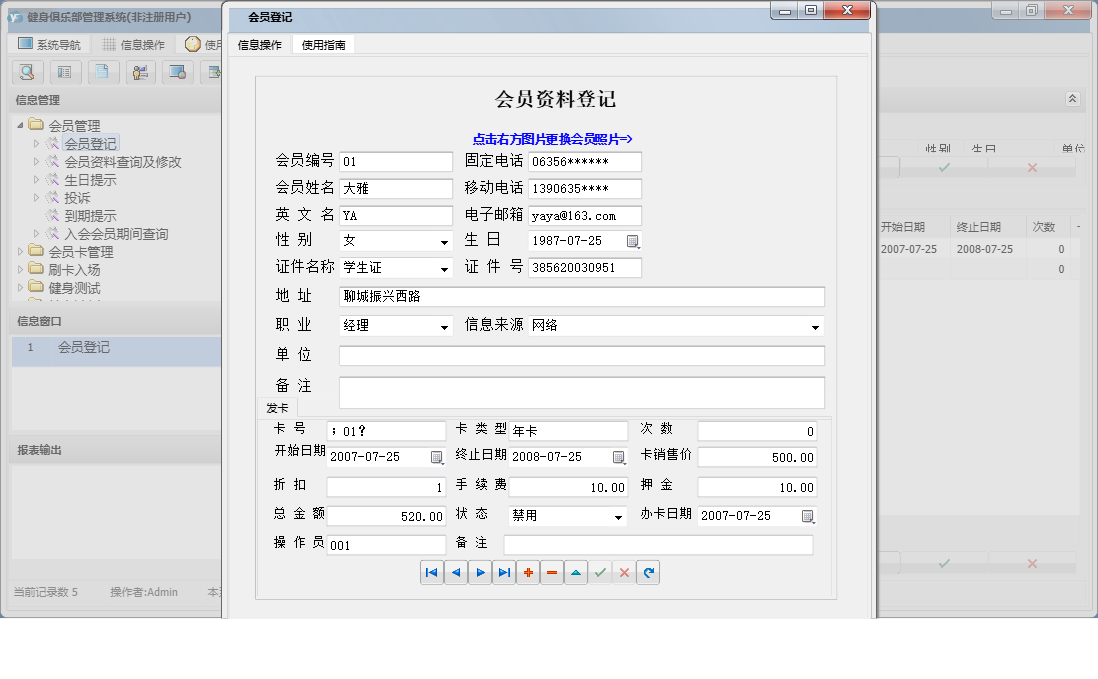Open the 证件名称 certificate type dropdown
This screenshot has width=1098, height=679.
tap(446, 268)
